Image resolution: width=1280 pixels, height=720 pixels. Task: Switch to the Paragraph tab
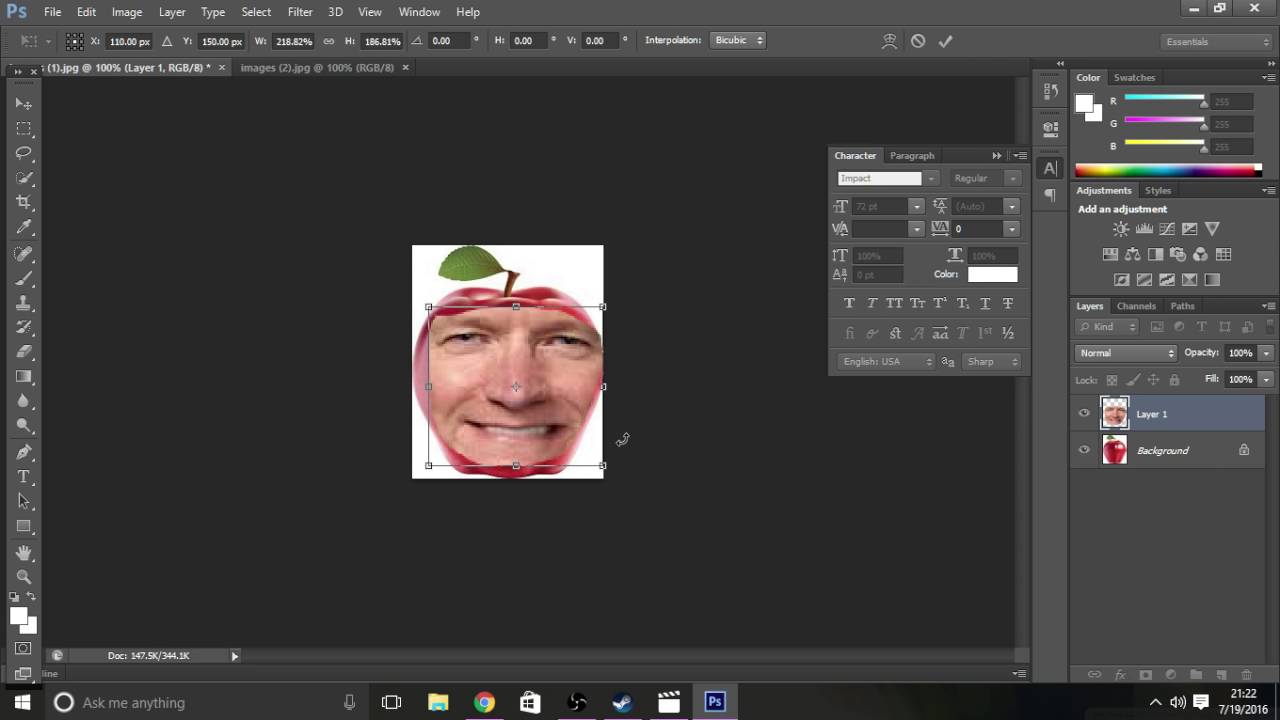click(x=912, y=155)
